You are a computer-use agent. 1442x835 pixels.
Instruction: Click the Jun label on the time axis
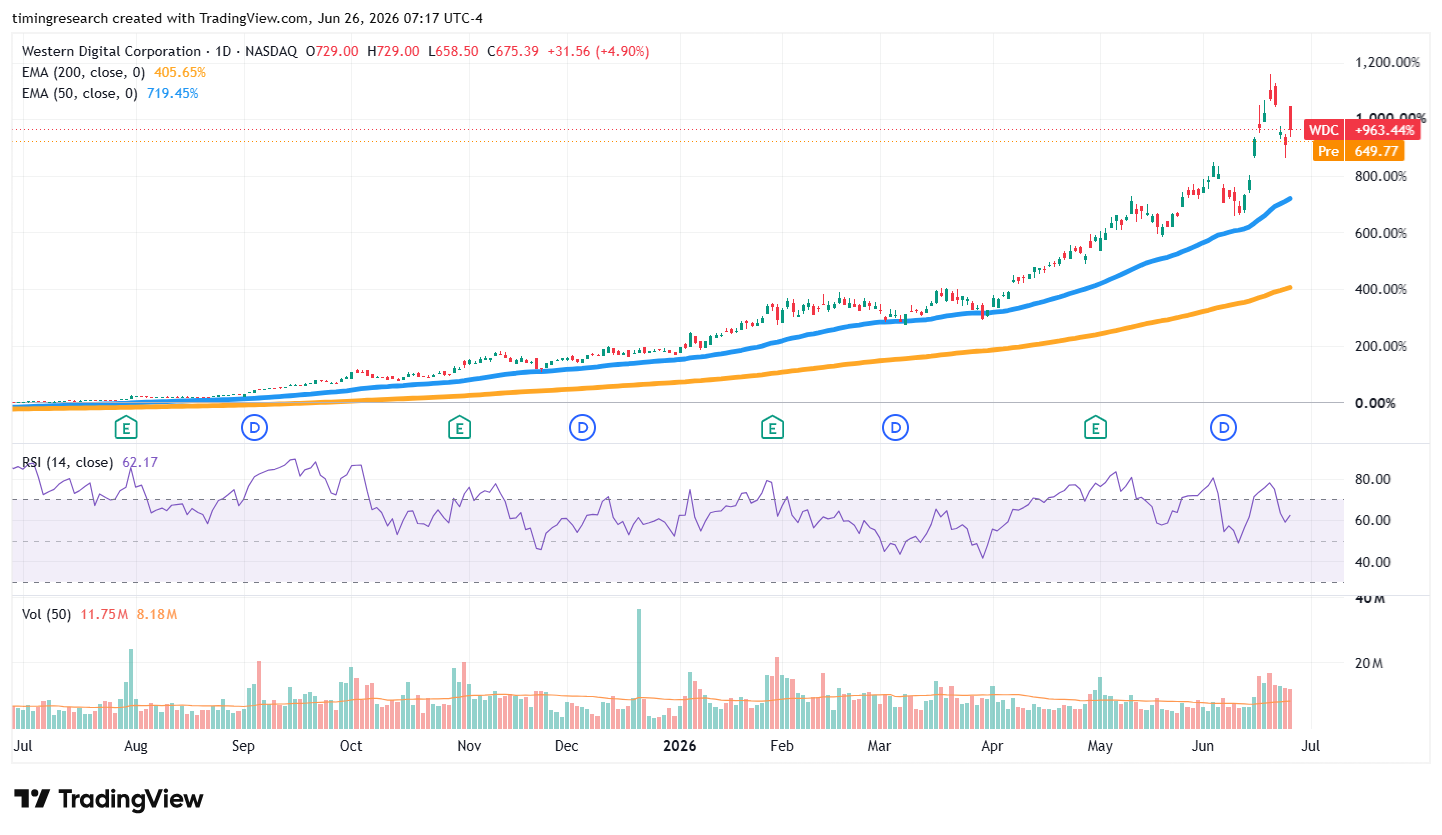click(1203, 746)
